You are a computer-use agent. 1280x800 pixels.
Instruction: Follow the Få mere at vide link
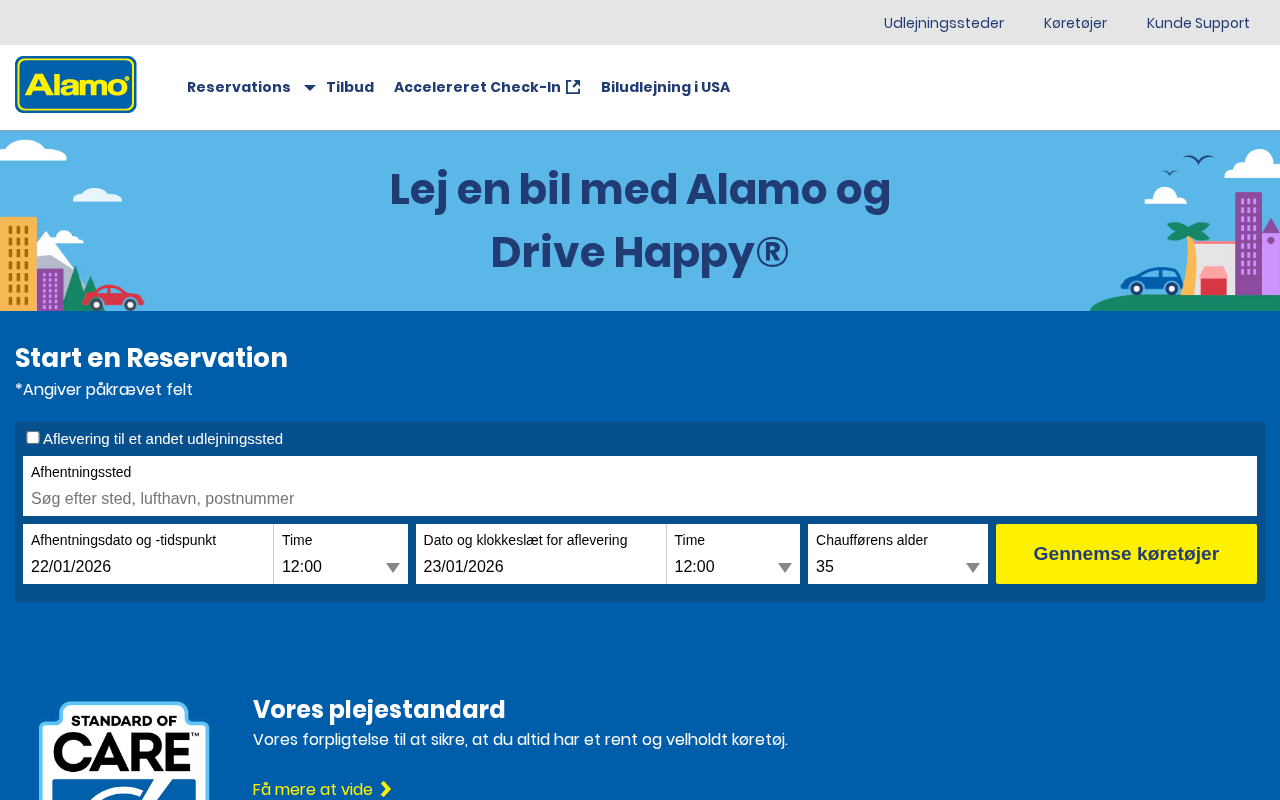[x=322, y=790]
